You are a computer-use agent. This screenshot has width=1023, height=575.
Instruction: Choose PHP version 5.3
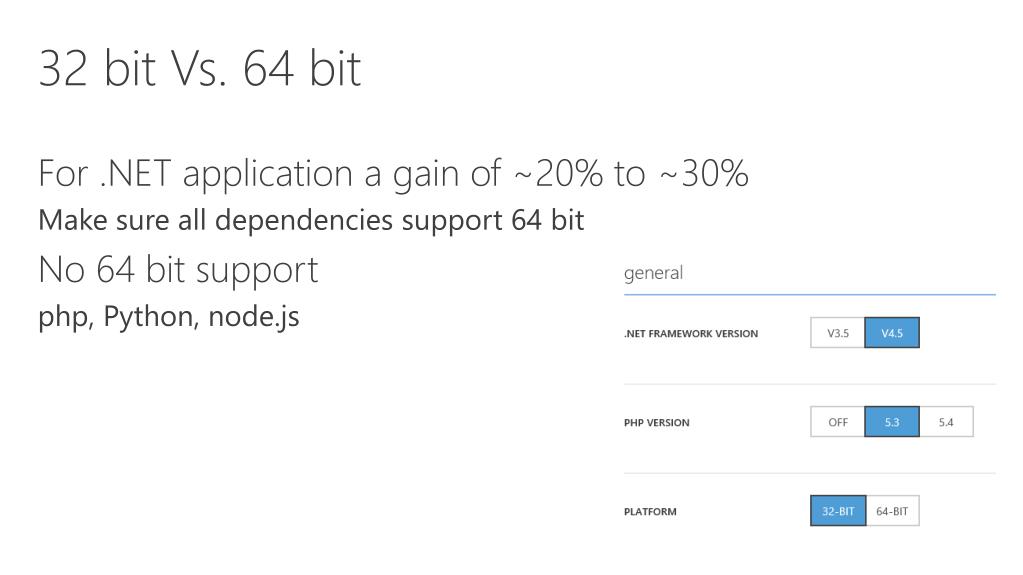tap(892, 422)
